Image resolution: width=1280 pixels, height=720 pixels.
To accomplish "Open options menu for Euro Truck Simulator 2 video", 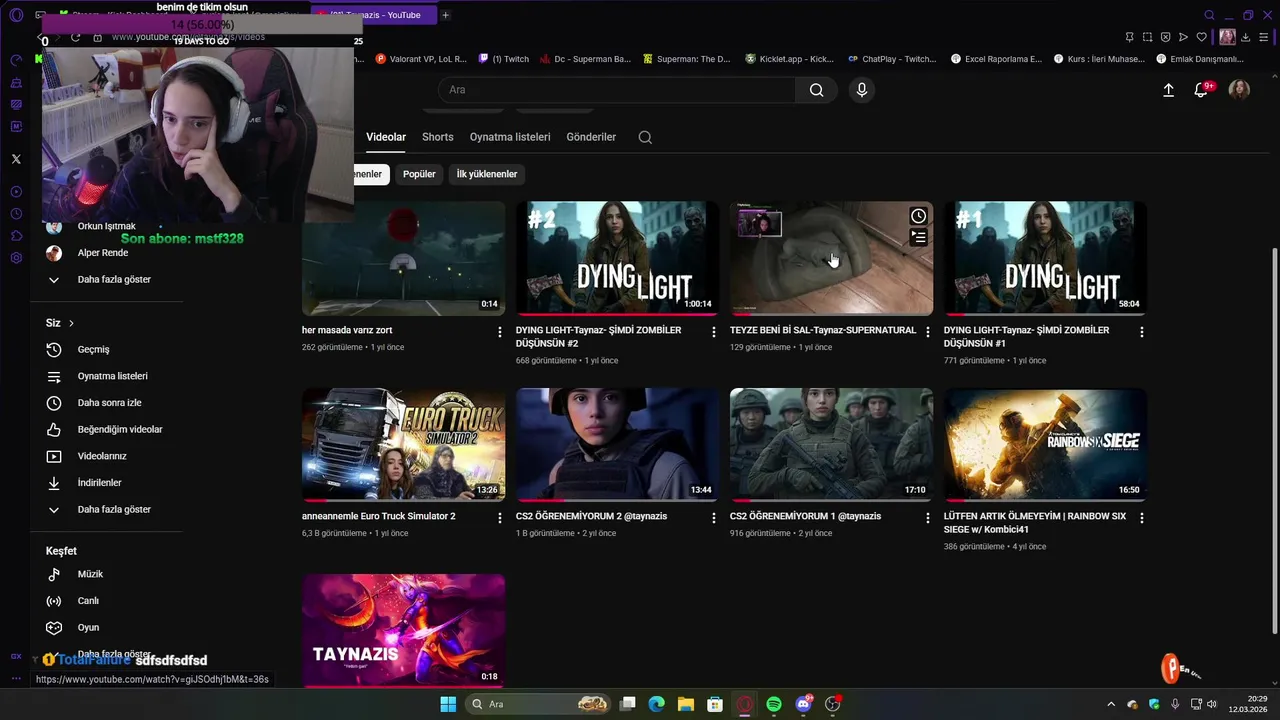I will coord(500,518).
